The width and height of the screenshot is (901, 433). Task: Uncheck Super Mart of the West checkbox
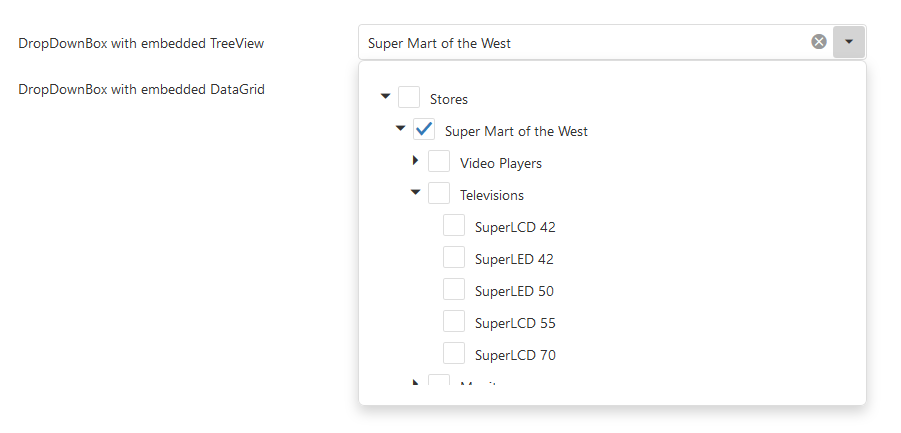tap(424, 130)
